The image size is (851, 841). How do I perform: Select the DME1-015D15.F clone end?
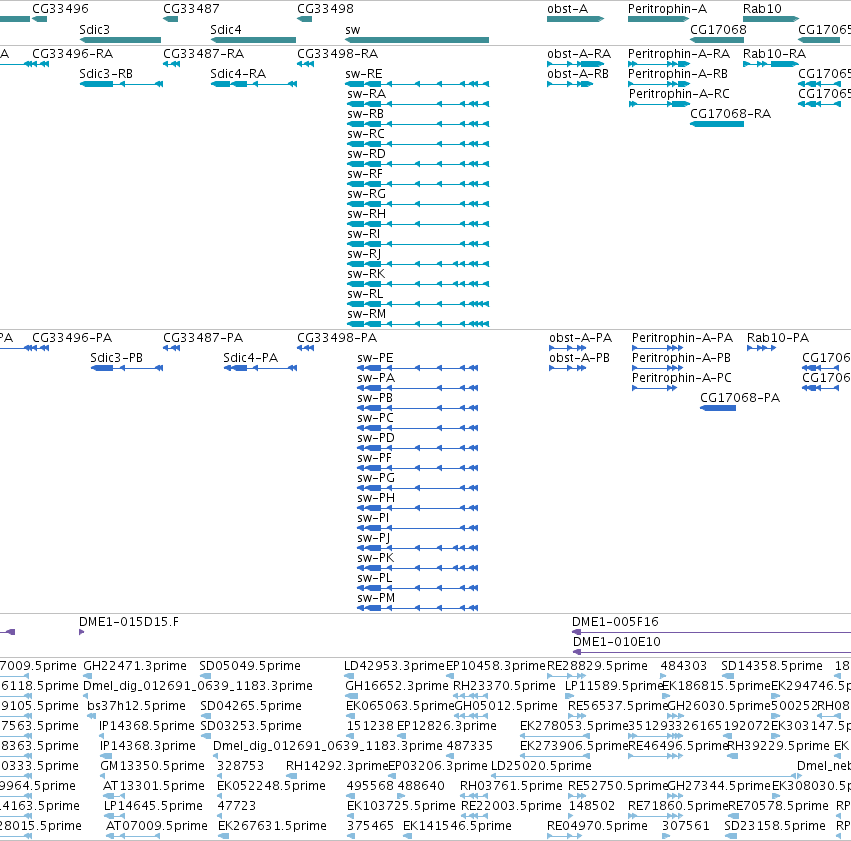[81, 632]
